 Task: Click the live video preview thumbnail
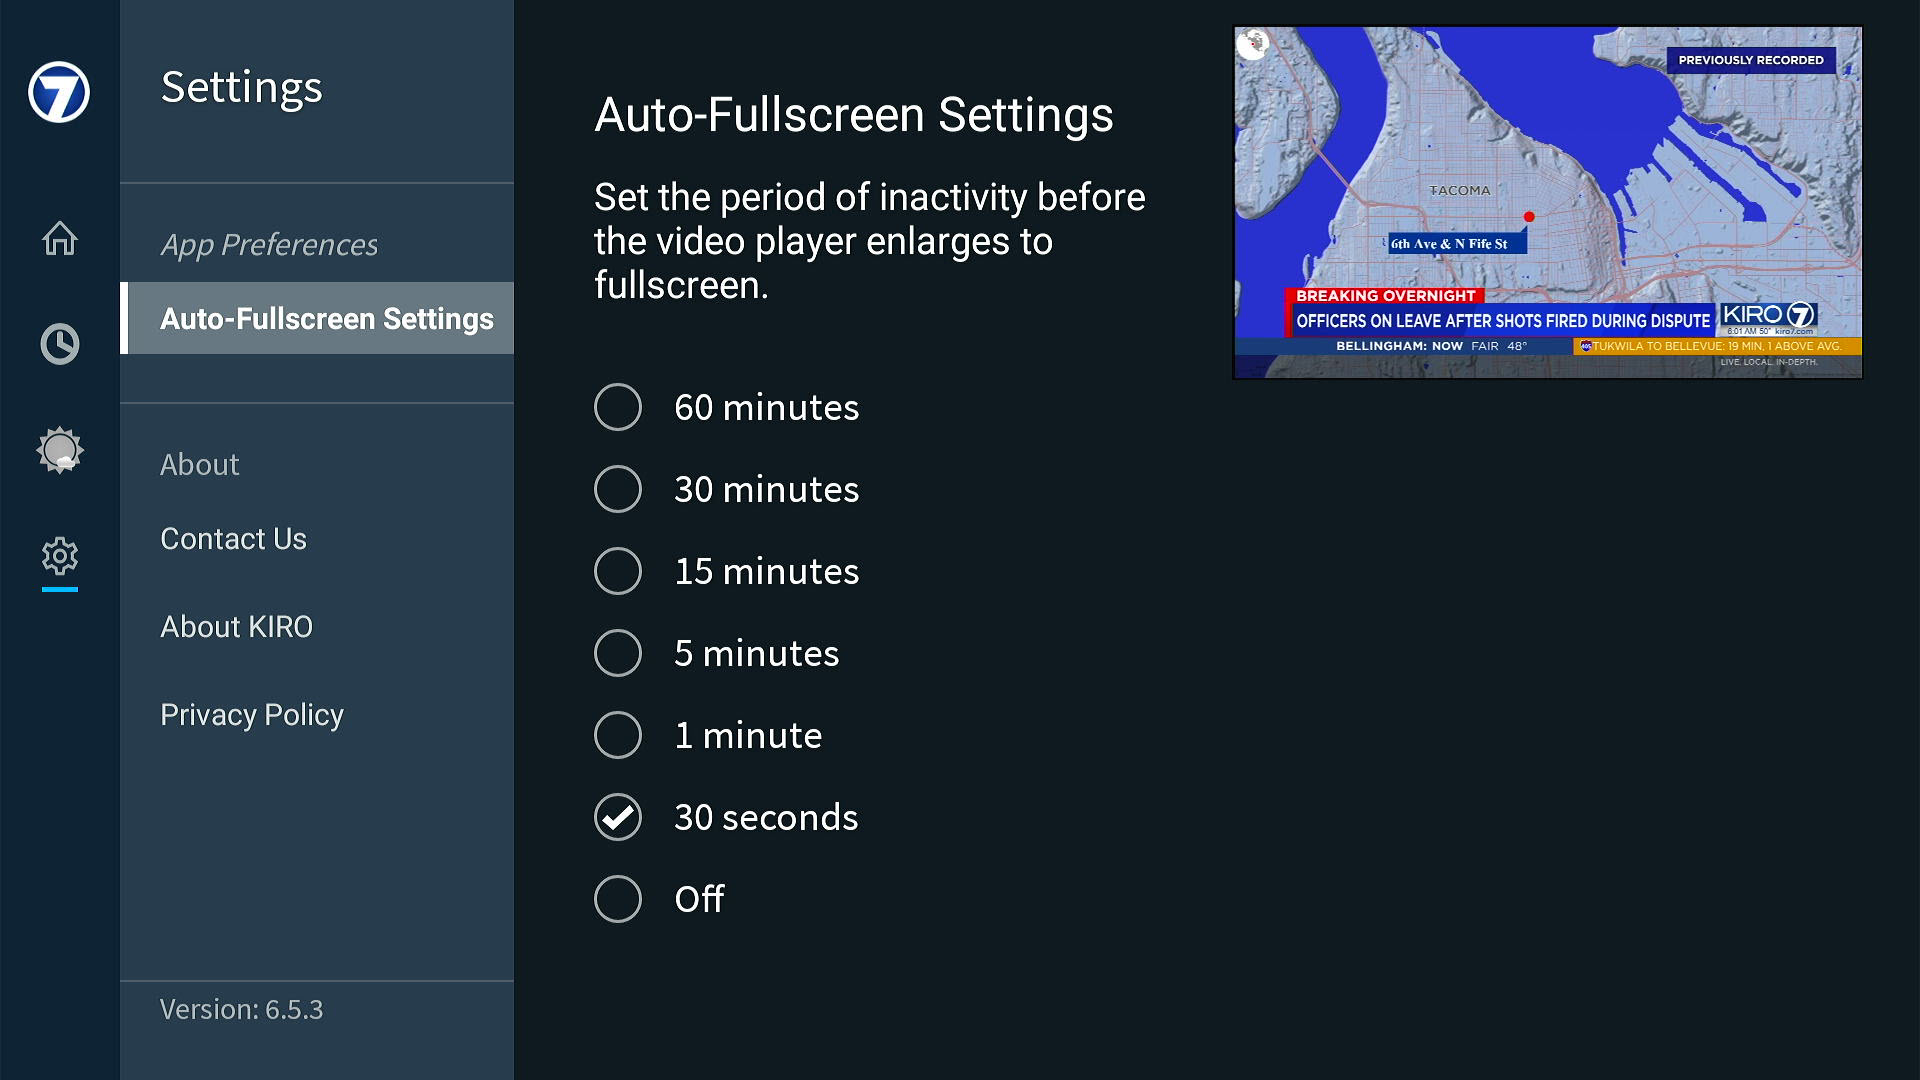click(x=1547, y=203)
